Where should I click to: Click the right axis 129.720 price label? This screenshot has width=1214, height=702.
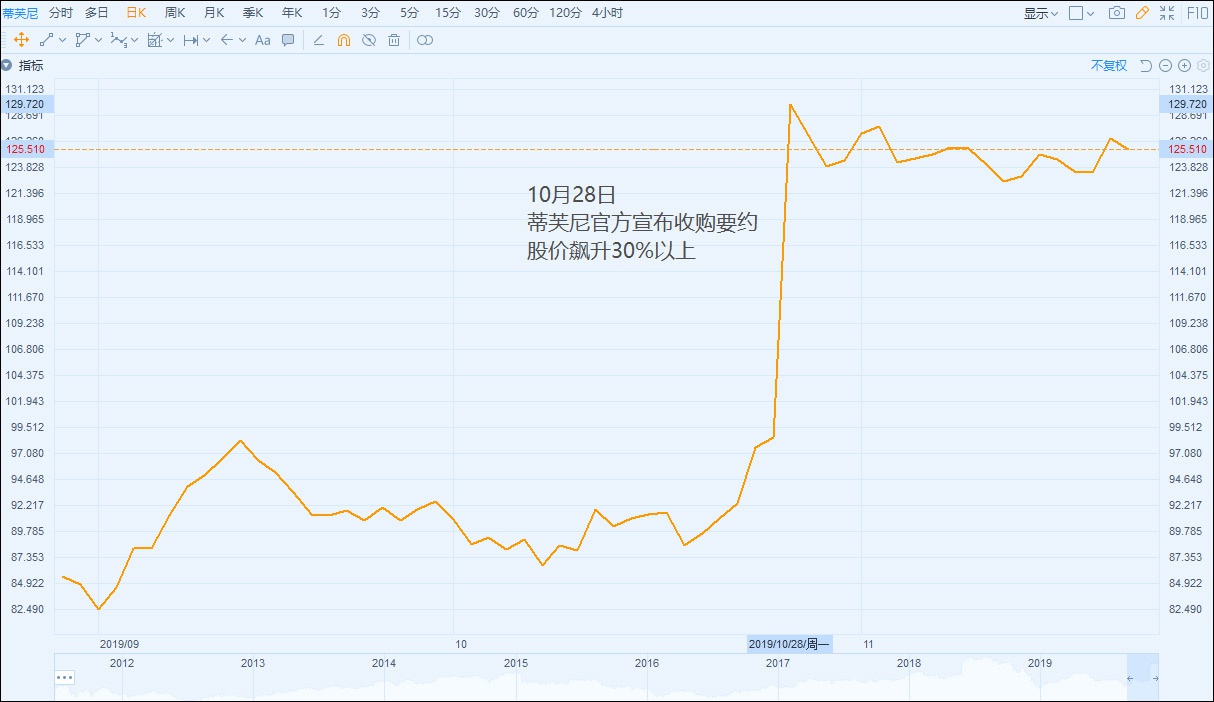pos(1187,104)
